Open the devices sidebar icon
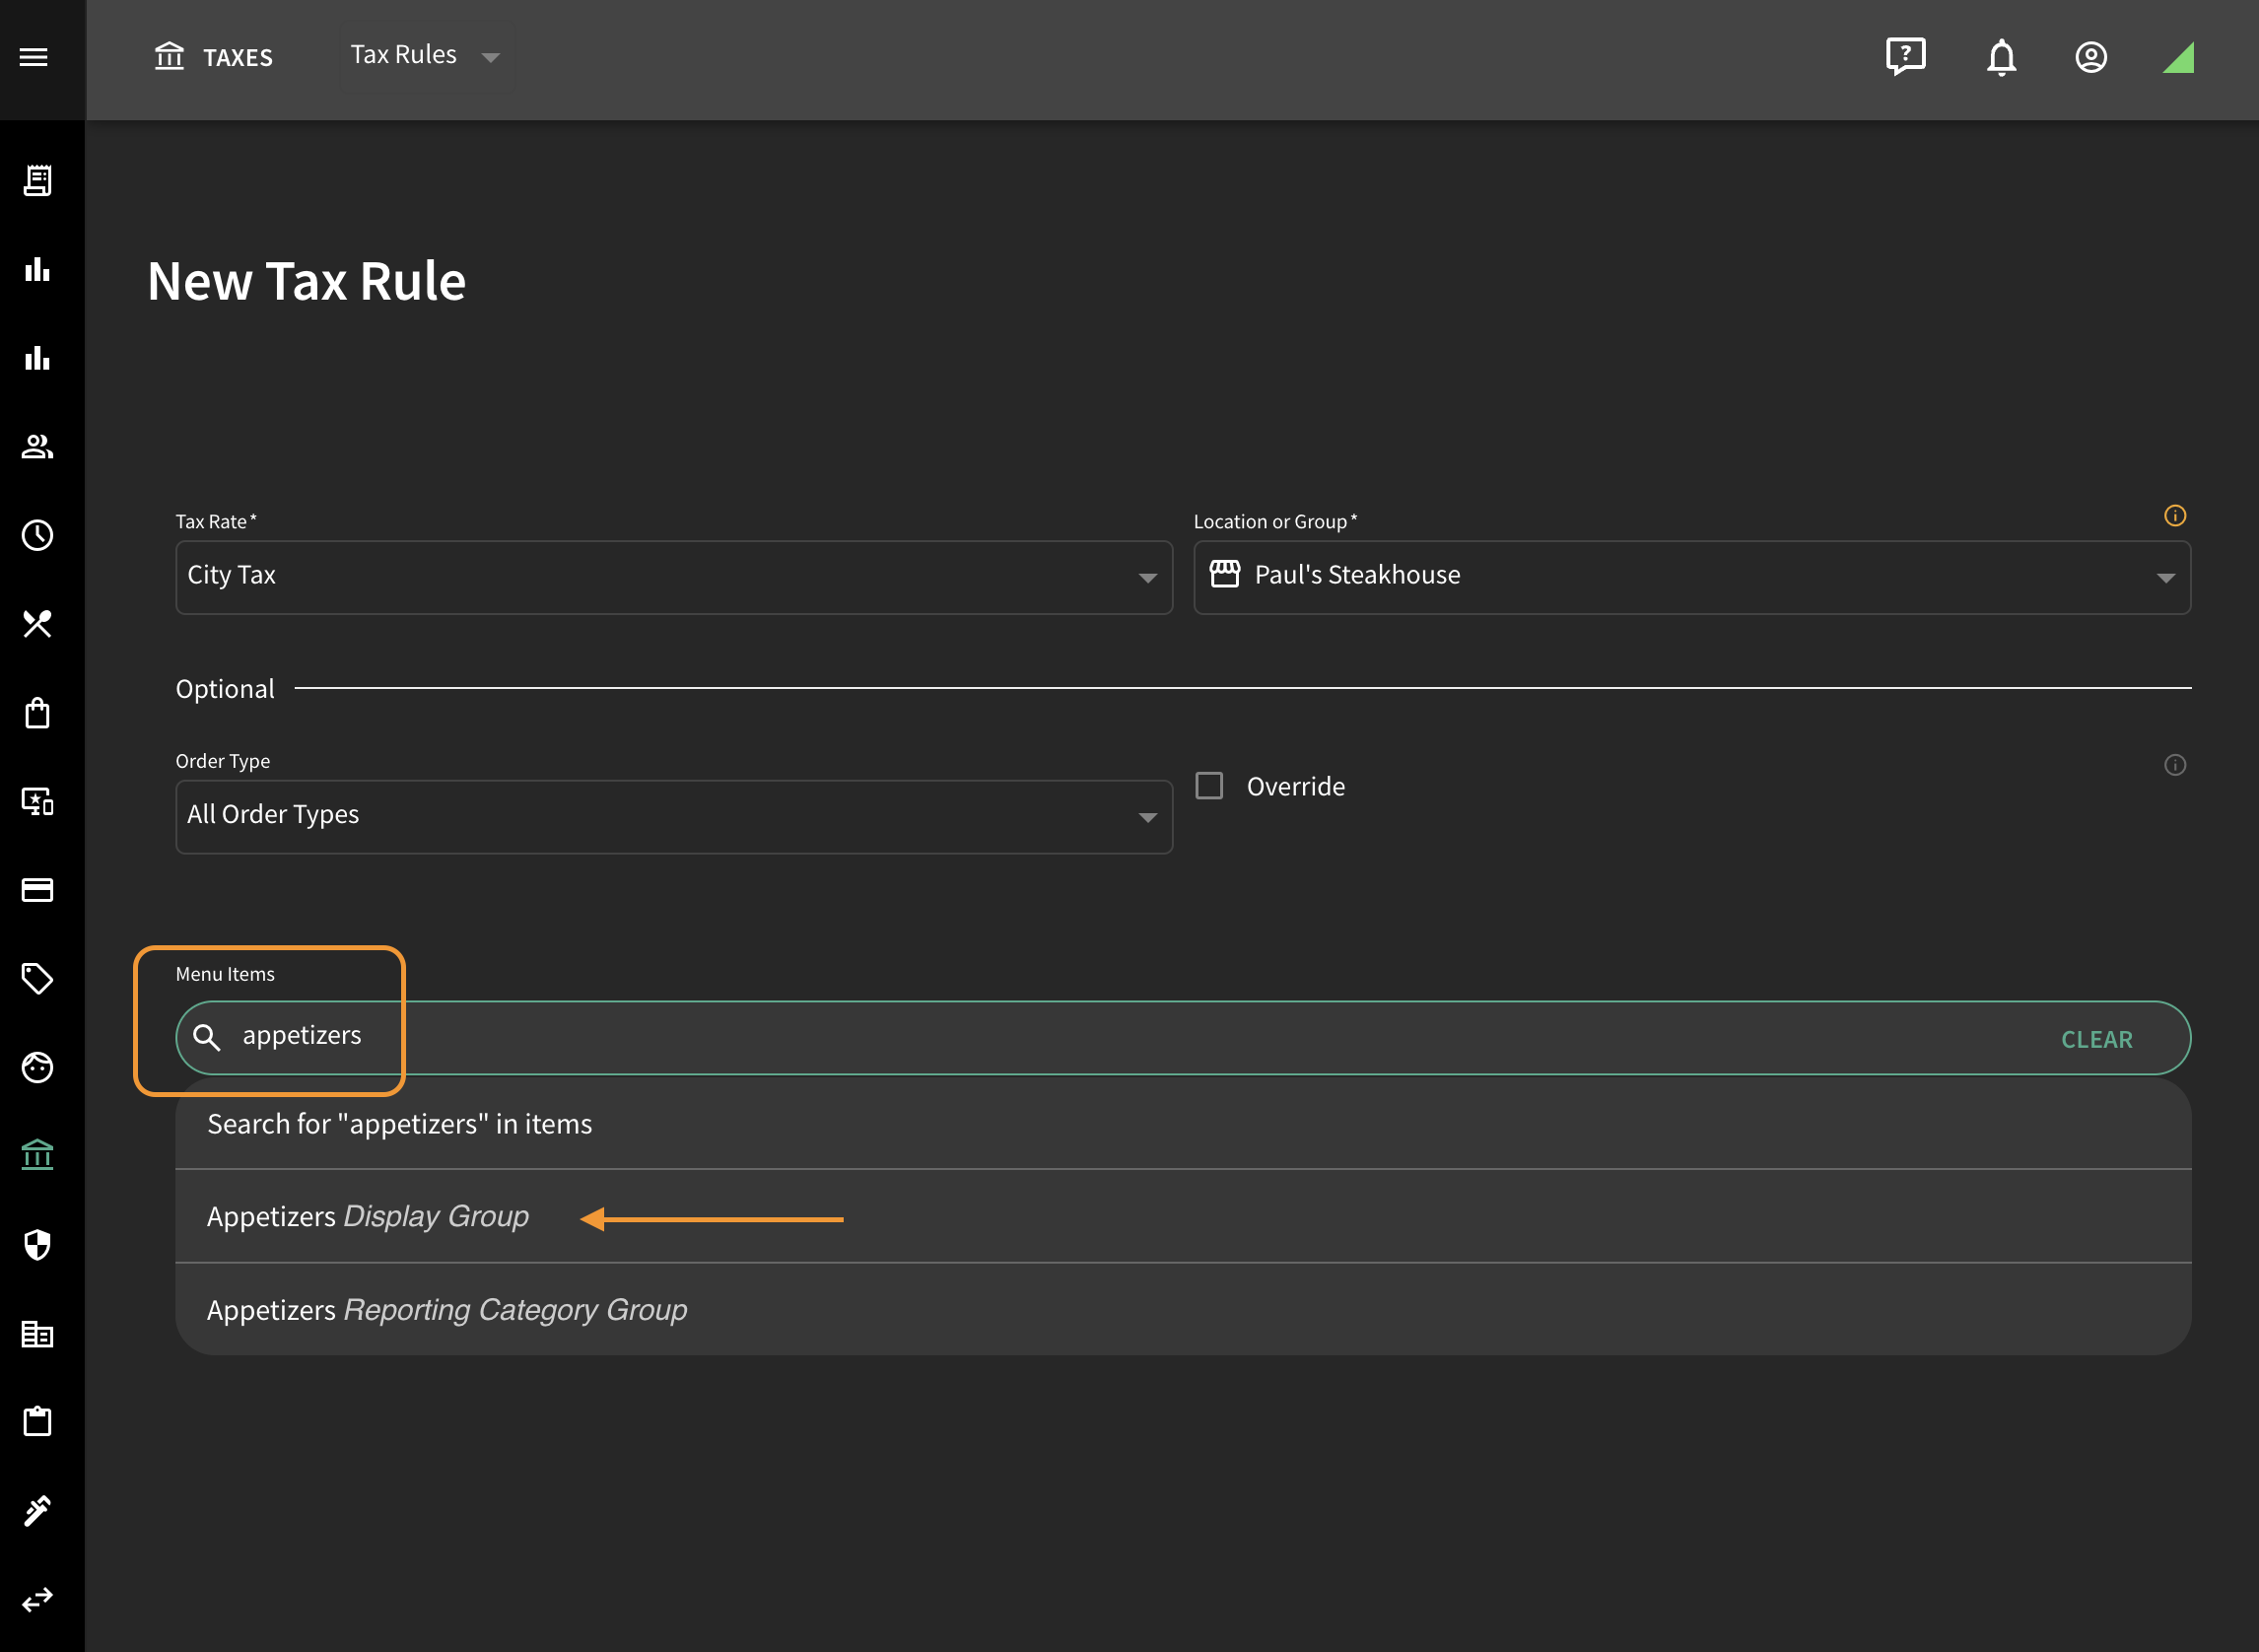This screenshot has width=2259, height=1652. [37, 801]
